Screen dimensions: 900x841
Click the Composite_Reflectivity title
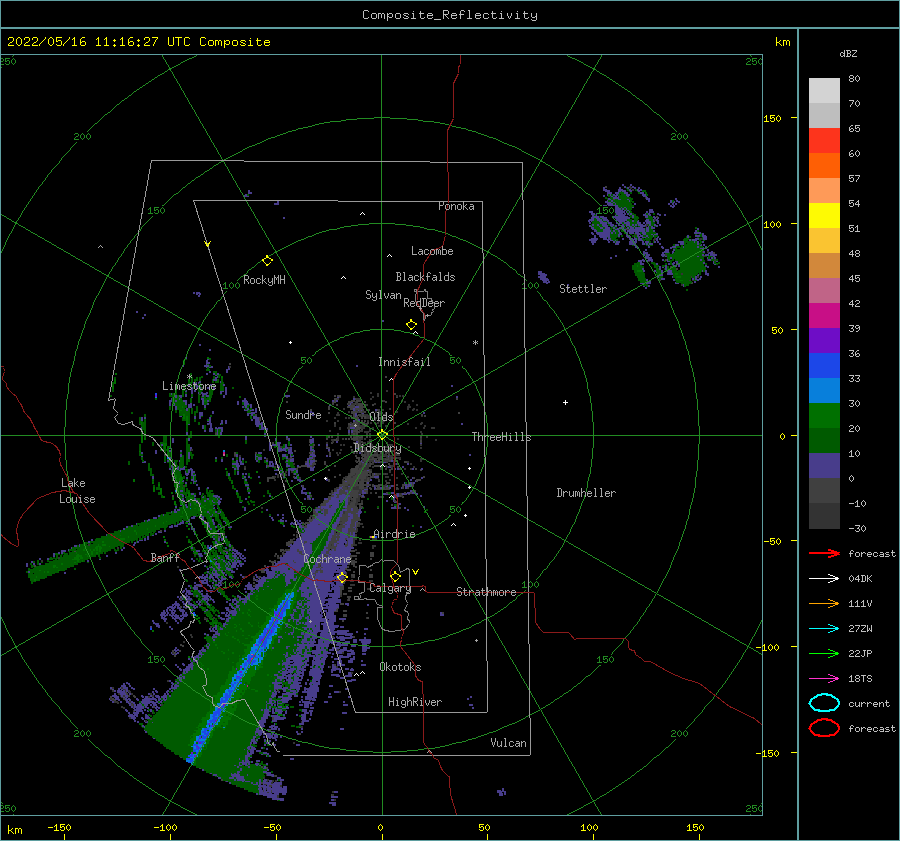point(450,15)
